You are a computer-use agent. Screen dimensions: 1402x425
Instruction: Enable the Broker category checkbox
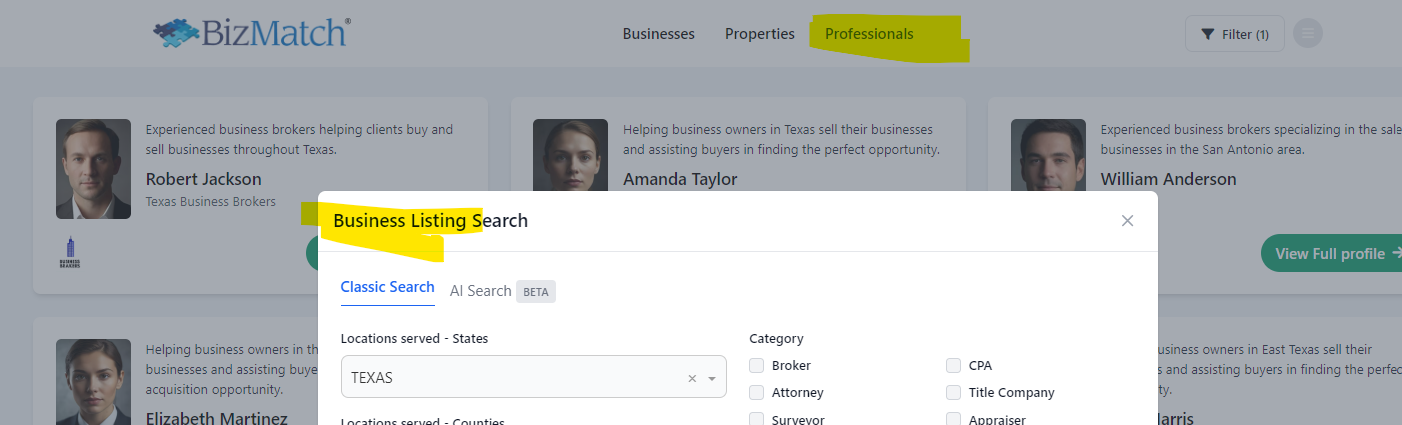(x=757, y=366)
